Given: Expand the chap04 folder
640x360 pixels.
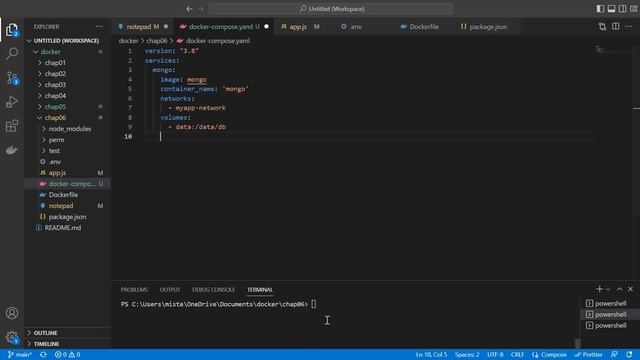Looking at the screenshot, I should [67, 96].
